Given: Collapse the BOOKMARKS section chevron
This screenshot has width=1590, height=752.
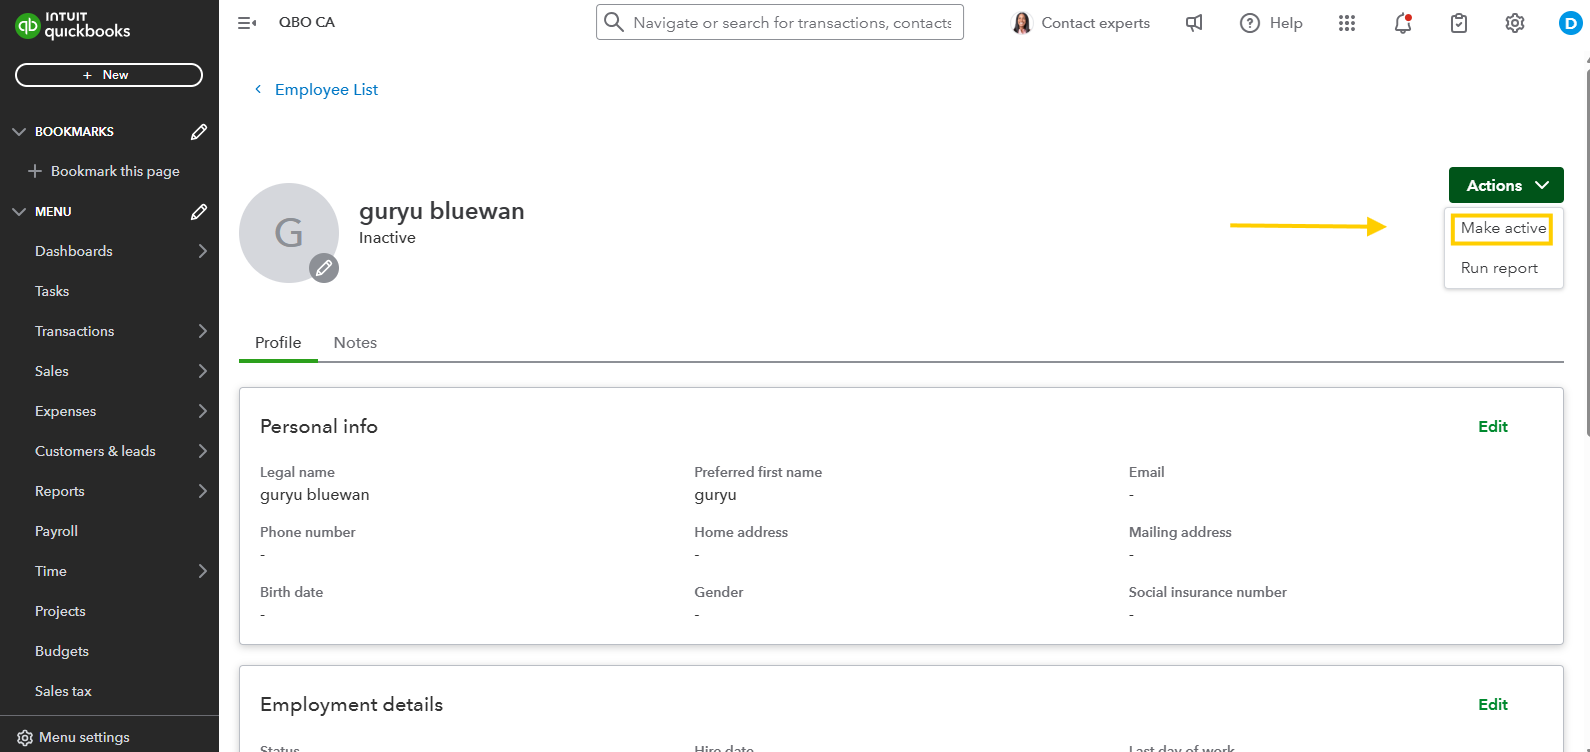Looking at the screenshot, I should coord(19,132).
